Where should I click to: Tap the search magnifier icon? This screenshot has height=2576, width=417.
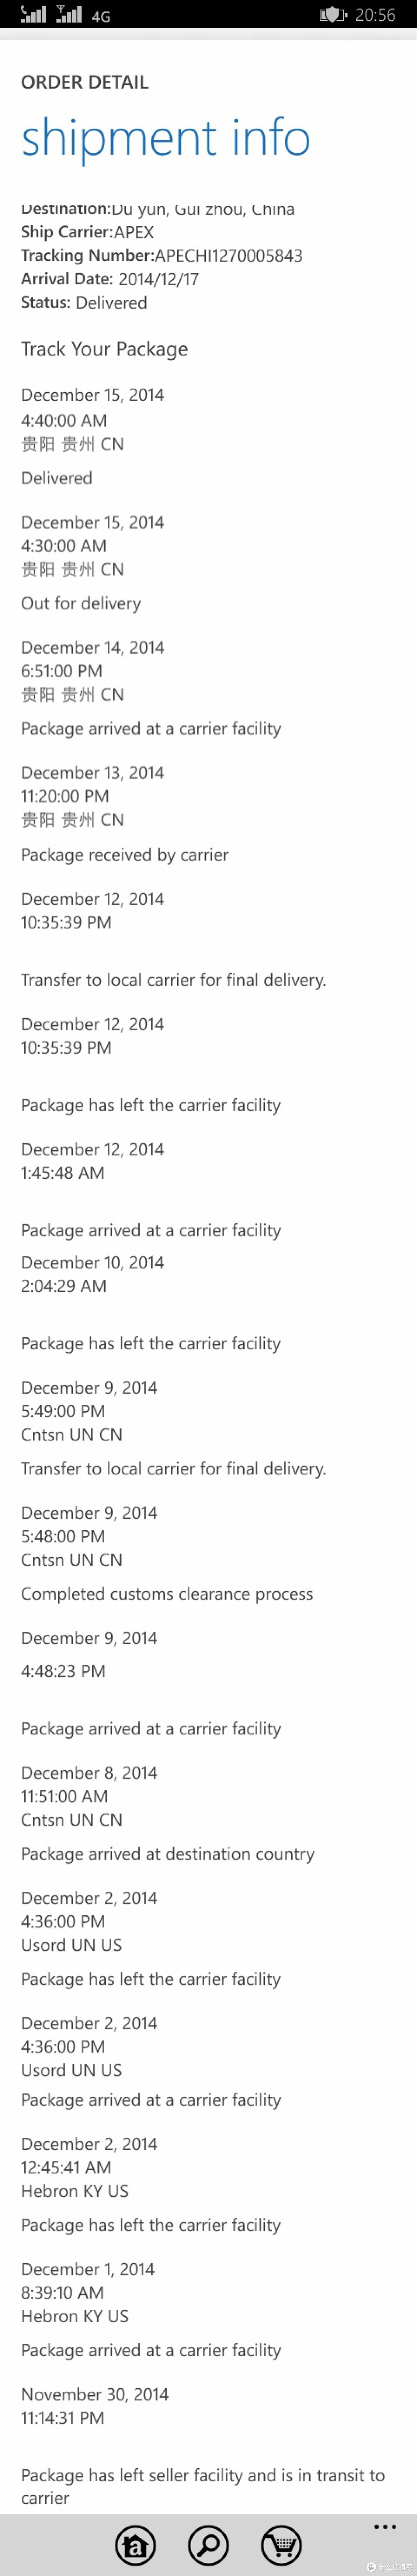click(208, 2545)
